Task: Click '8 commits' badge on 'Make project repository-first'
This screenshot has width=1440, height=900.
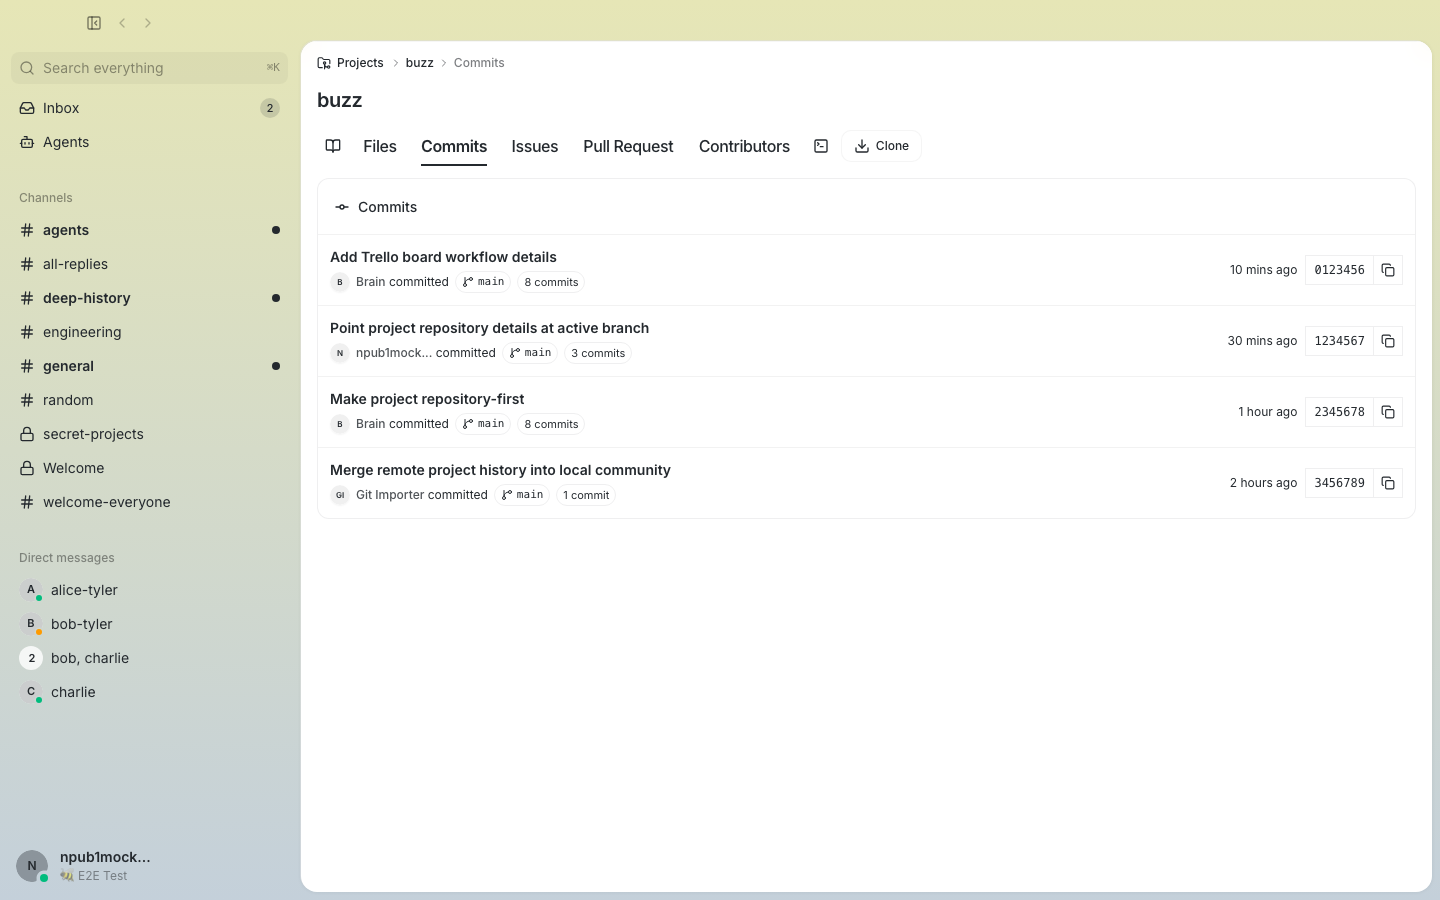Action: 551,424
